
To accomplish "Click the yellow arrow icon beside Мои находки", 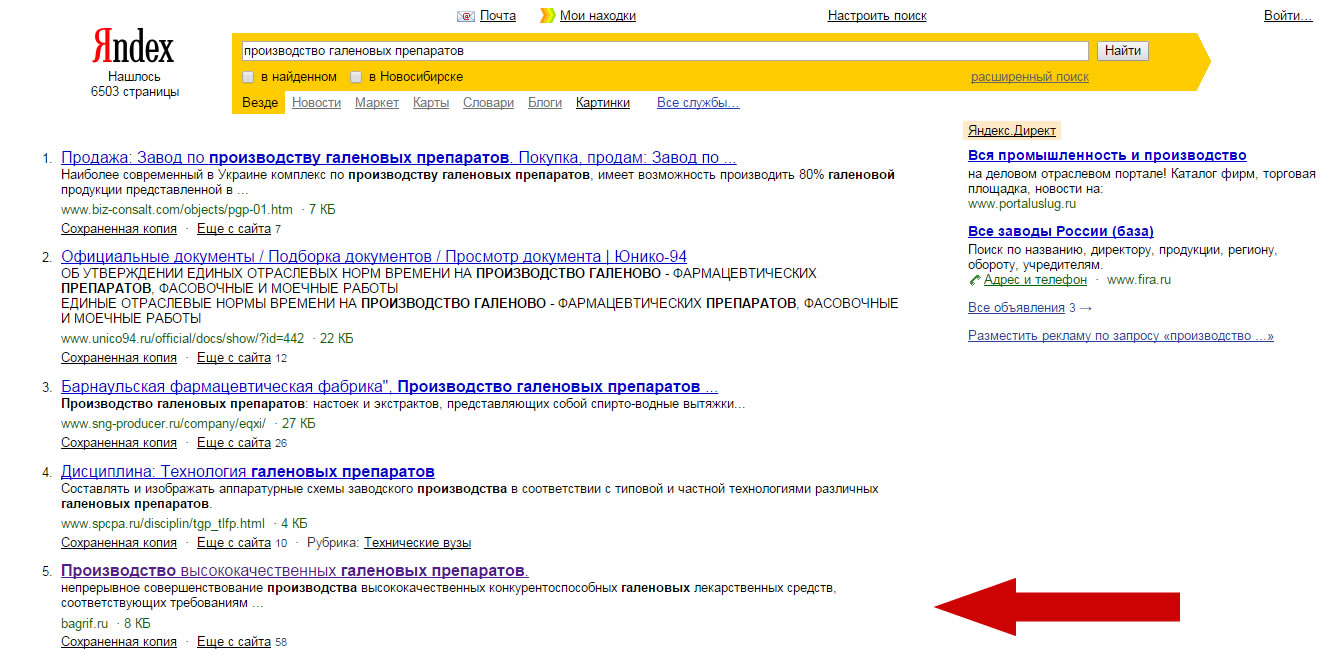I will pyautogui.click(x=548, y=16).
